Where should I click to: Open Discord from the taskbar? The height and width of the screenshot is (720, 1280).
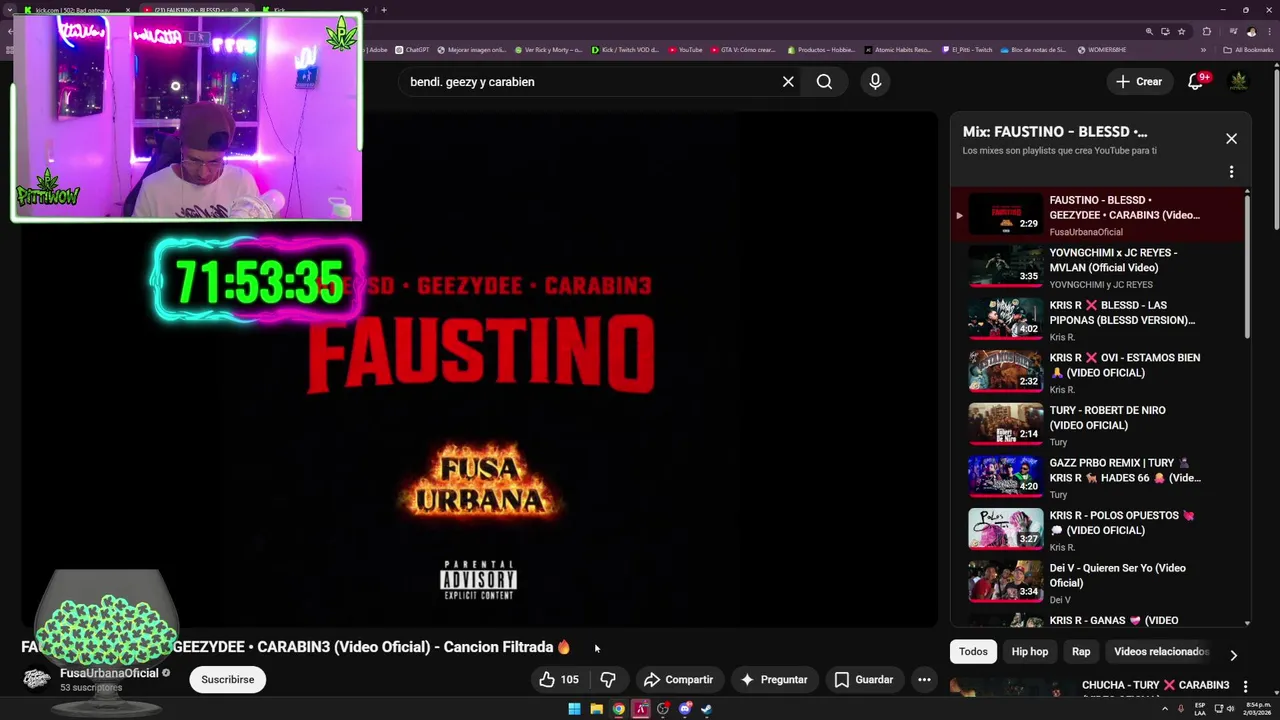[684, 709]
